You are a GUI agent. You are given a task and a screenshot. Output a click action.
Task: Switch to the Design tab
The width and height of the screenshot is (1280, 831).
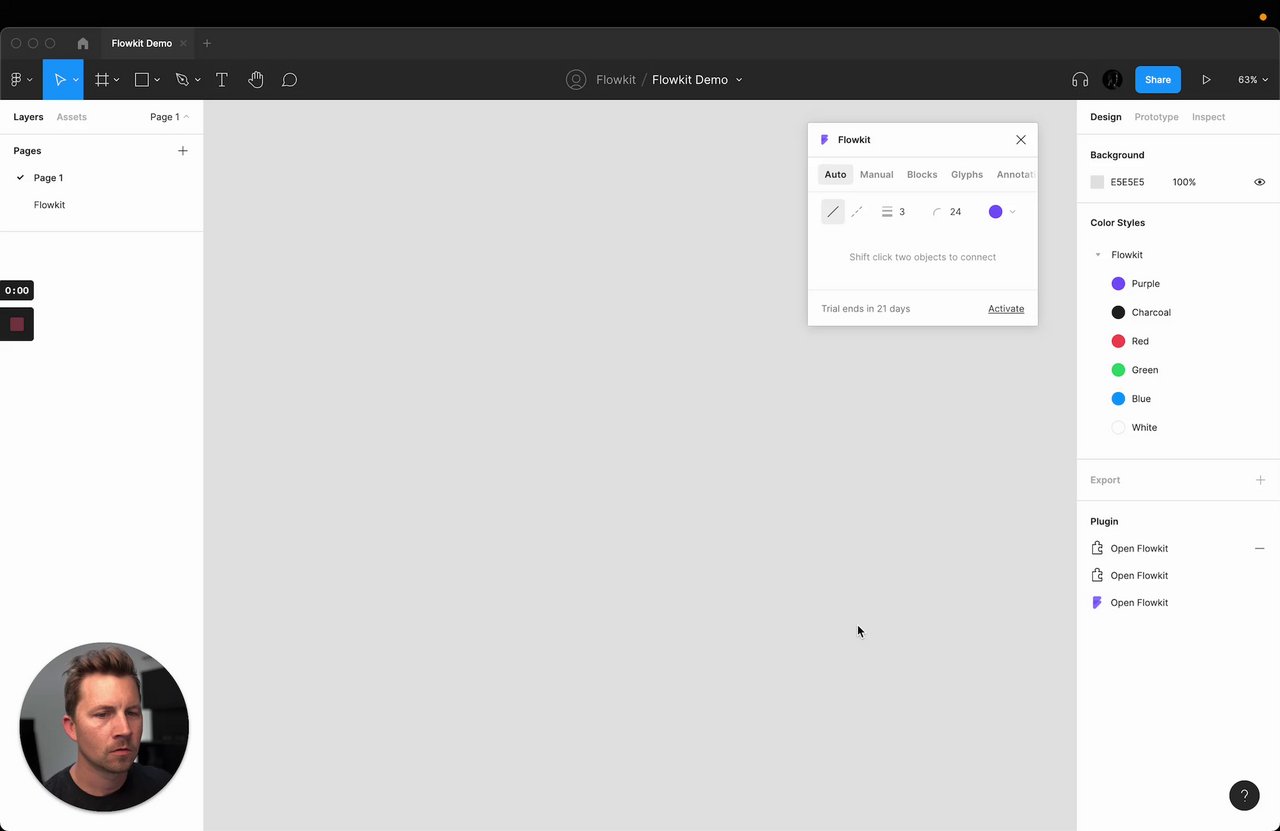click(x=1106, y=117)
